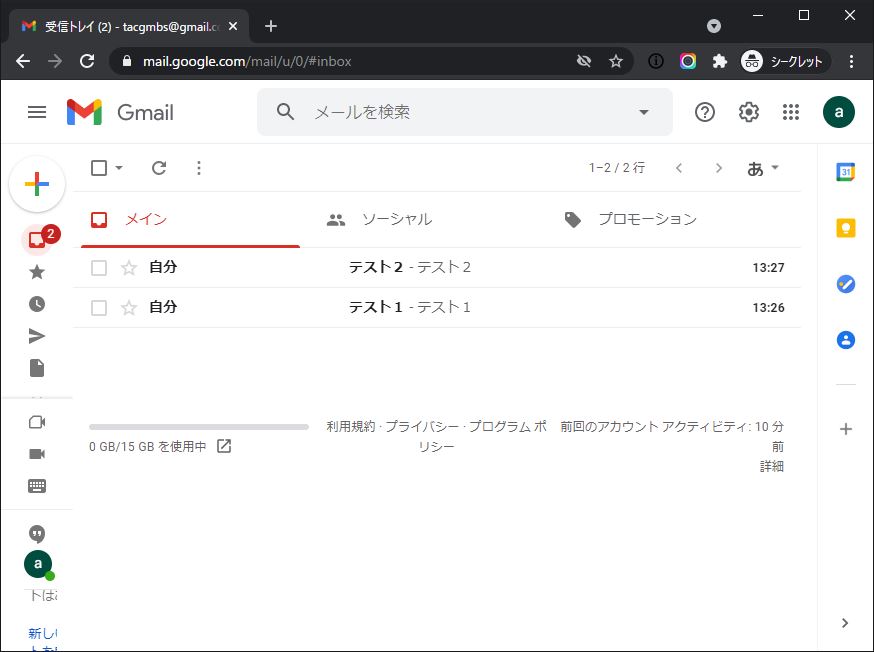
Task: Open Google Tasks in side panel
Action: pyautogui.click(x=845, y=284)
